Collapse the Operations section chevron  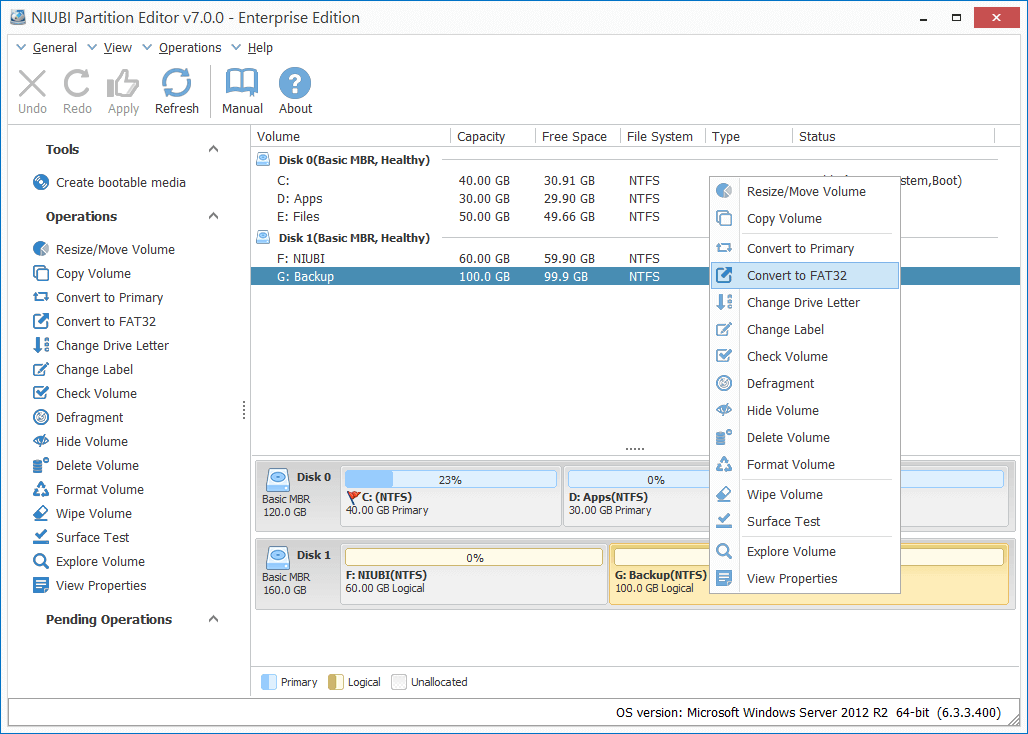(213, 216)
